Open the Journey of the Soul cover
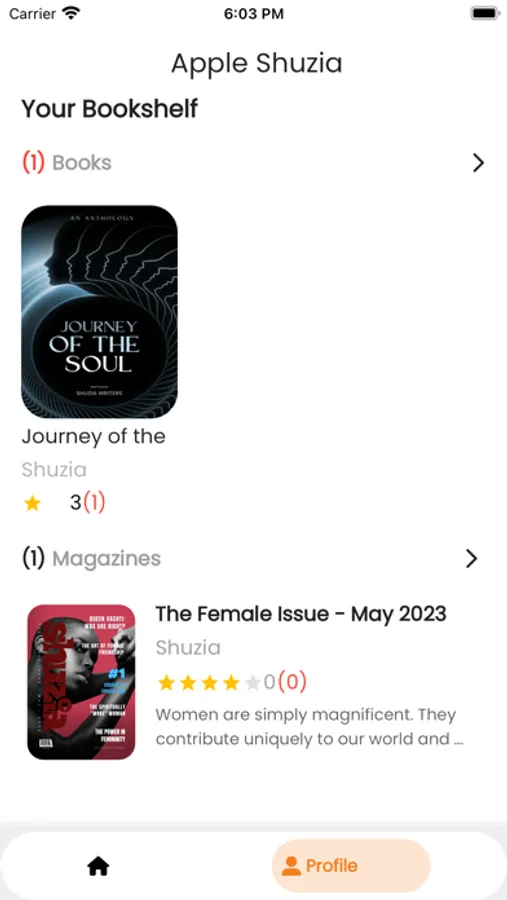Image resolution: width=507 pixels, height=900 pixels. [x=99, y=312]
